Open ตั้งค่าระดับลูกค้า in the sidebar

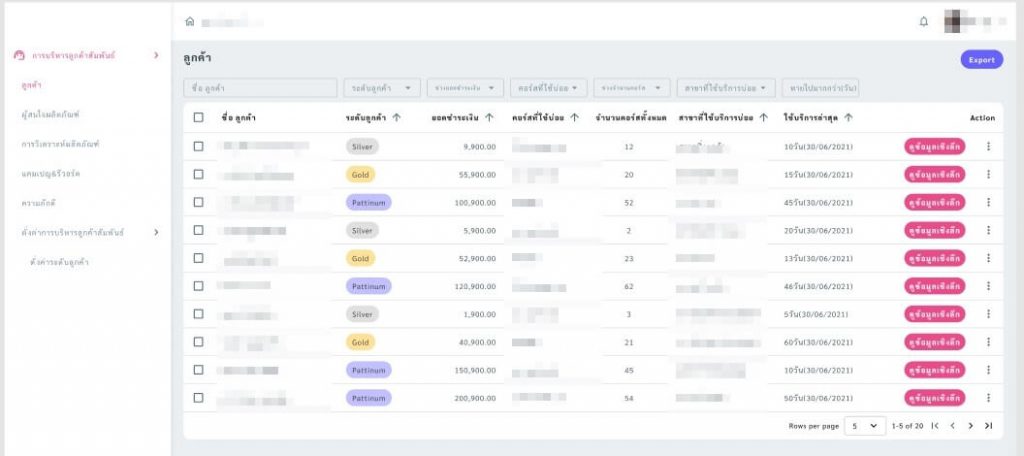pos(59,262)
